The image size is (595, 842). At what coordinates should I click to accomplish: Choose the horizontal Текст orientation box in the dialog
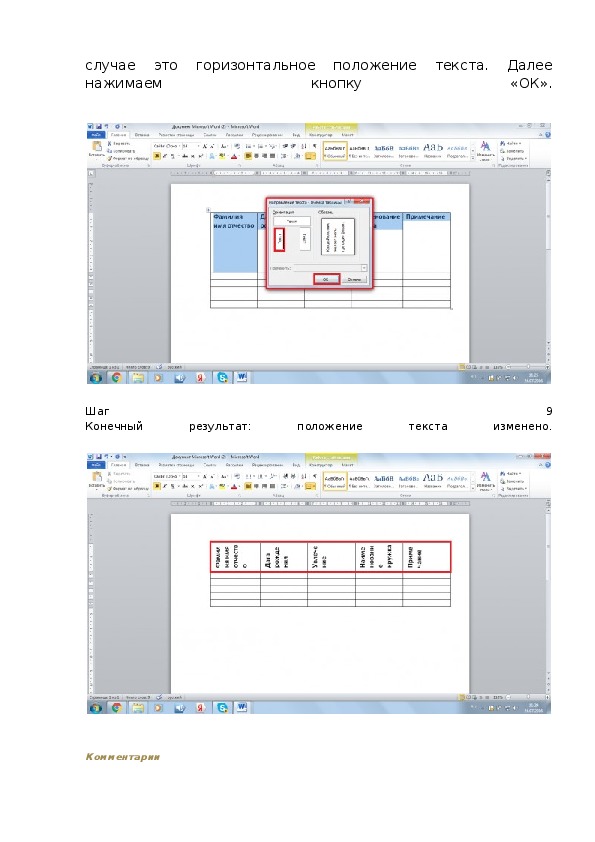click(292, 221)
